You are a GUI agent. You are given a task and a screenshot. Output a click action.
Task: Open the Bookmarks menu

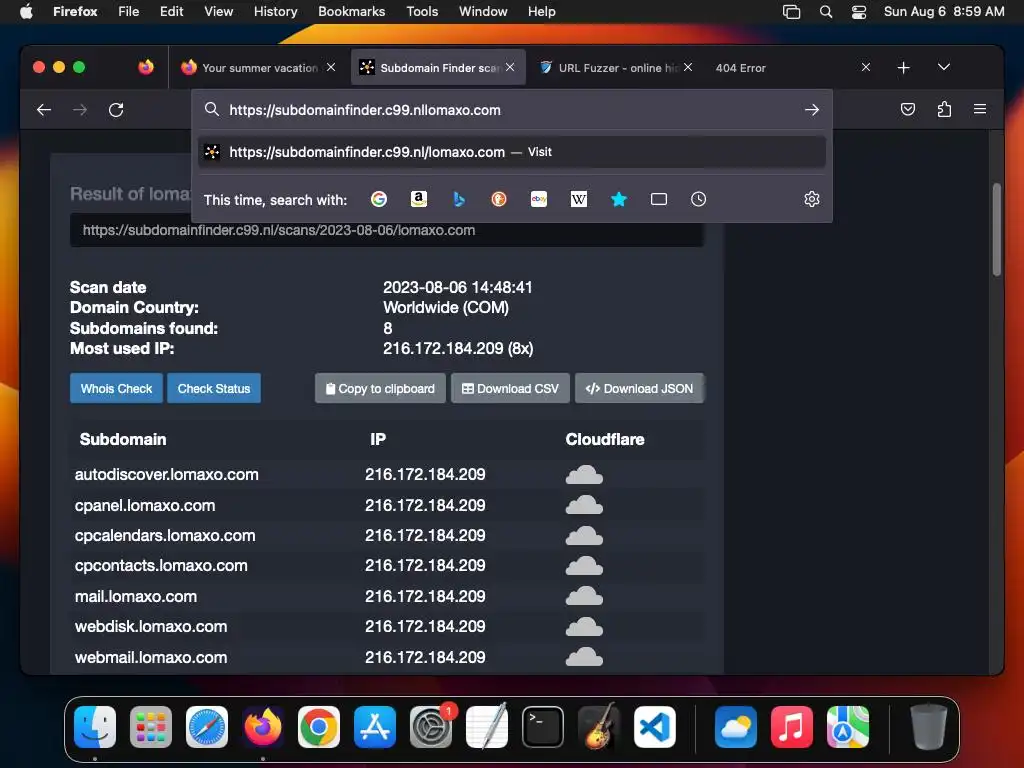pyautogui.click(x=351, y=12)
